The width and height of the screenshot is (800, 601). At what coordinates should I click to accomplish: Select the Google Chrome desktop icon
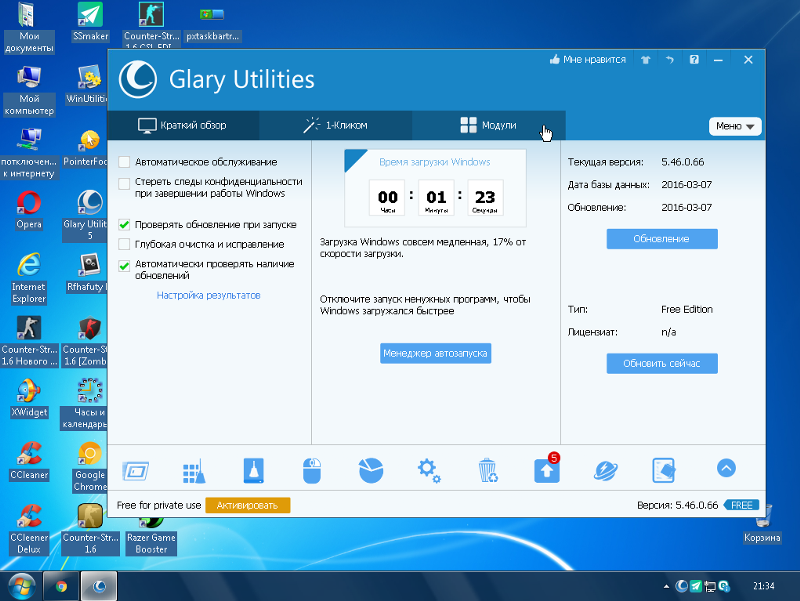pos(90,466)
